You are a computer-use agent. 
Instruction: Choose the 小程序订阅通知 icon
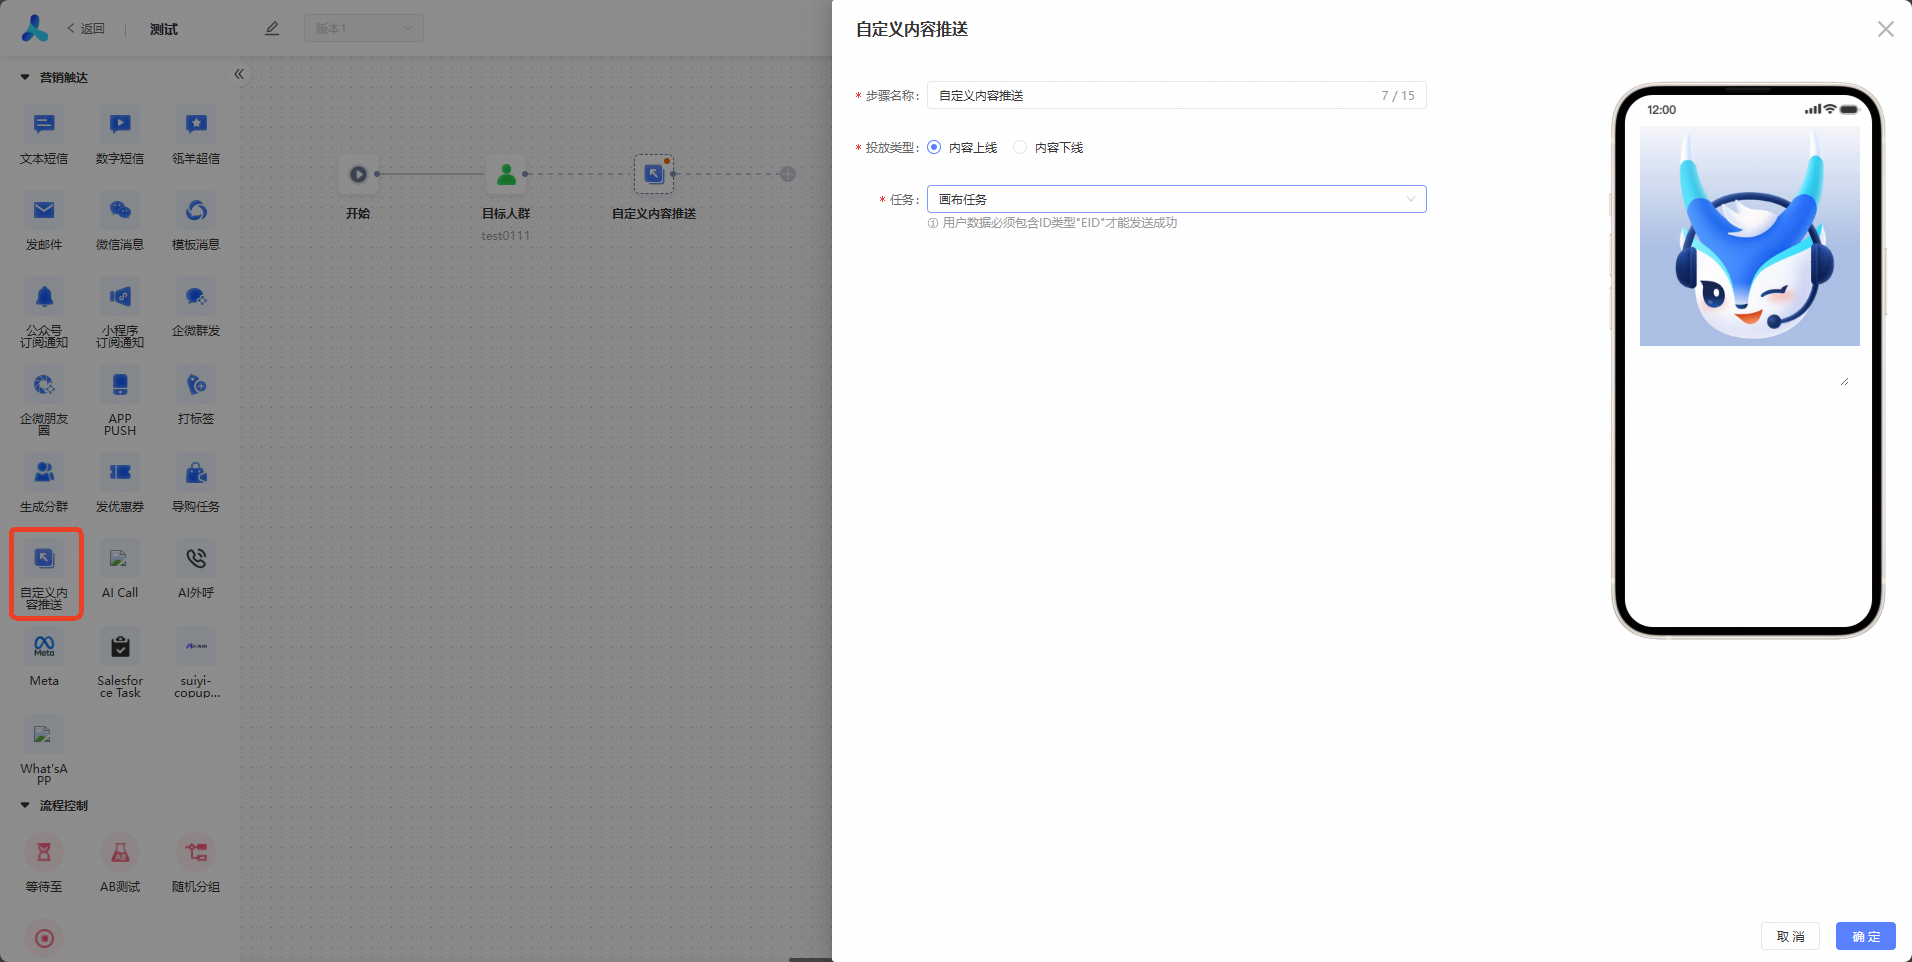[120, 296]
